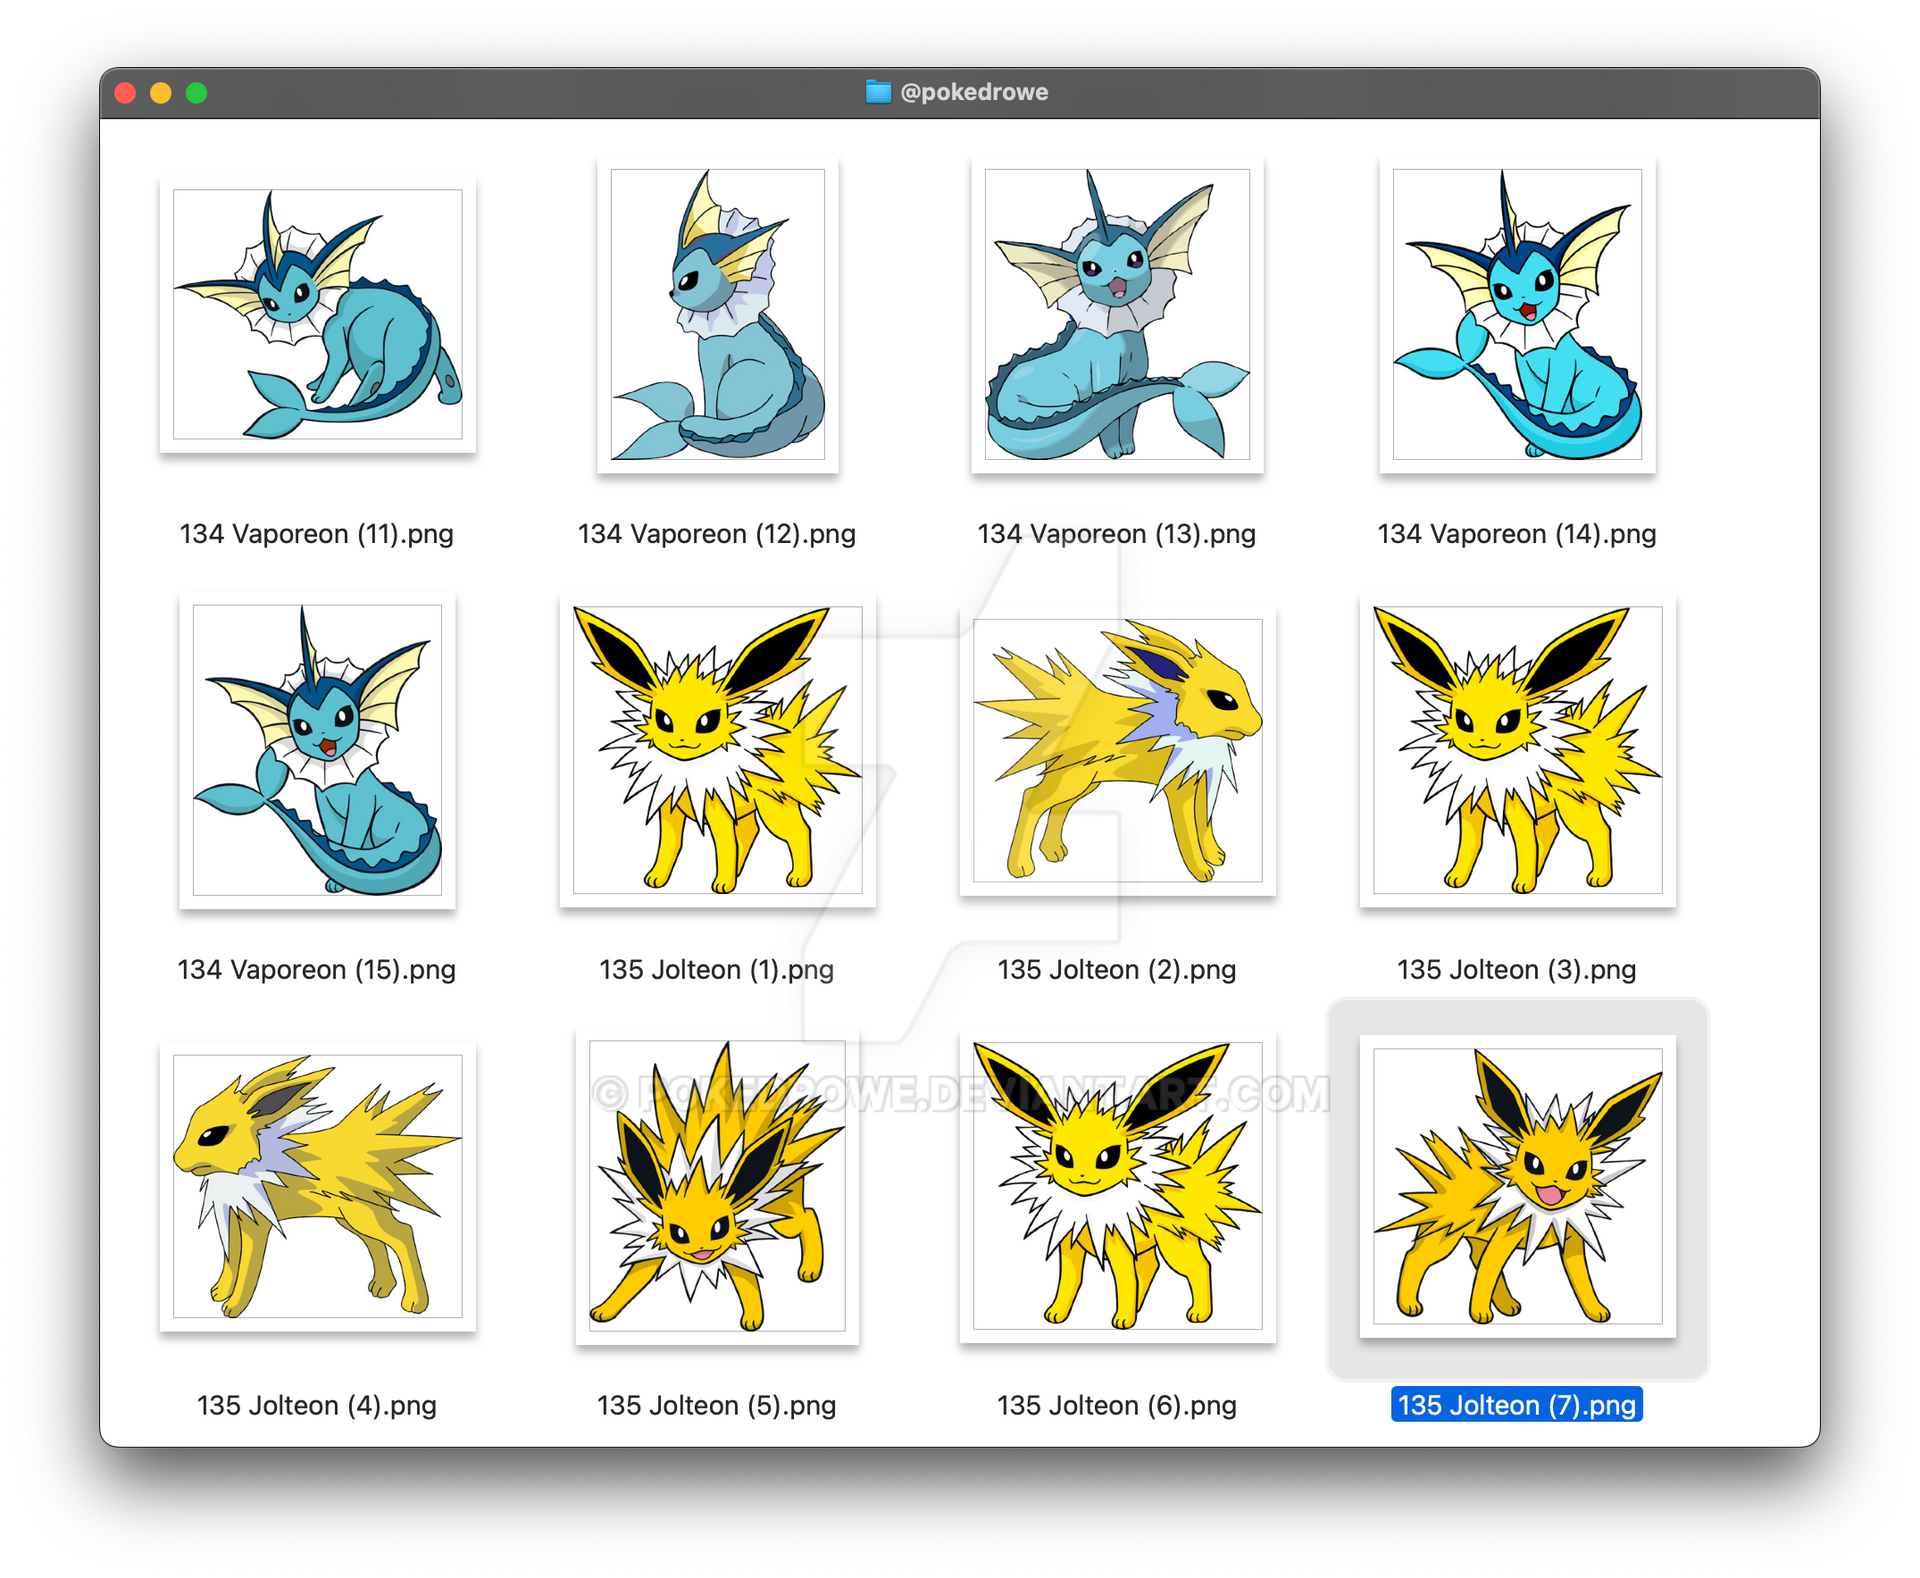The image size is (1920, 1578).
Task: Select the 134 Vaporeon (14).png thumbnail
Action: [1517, 314]
